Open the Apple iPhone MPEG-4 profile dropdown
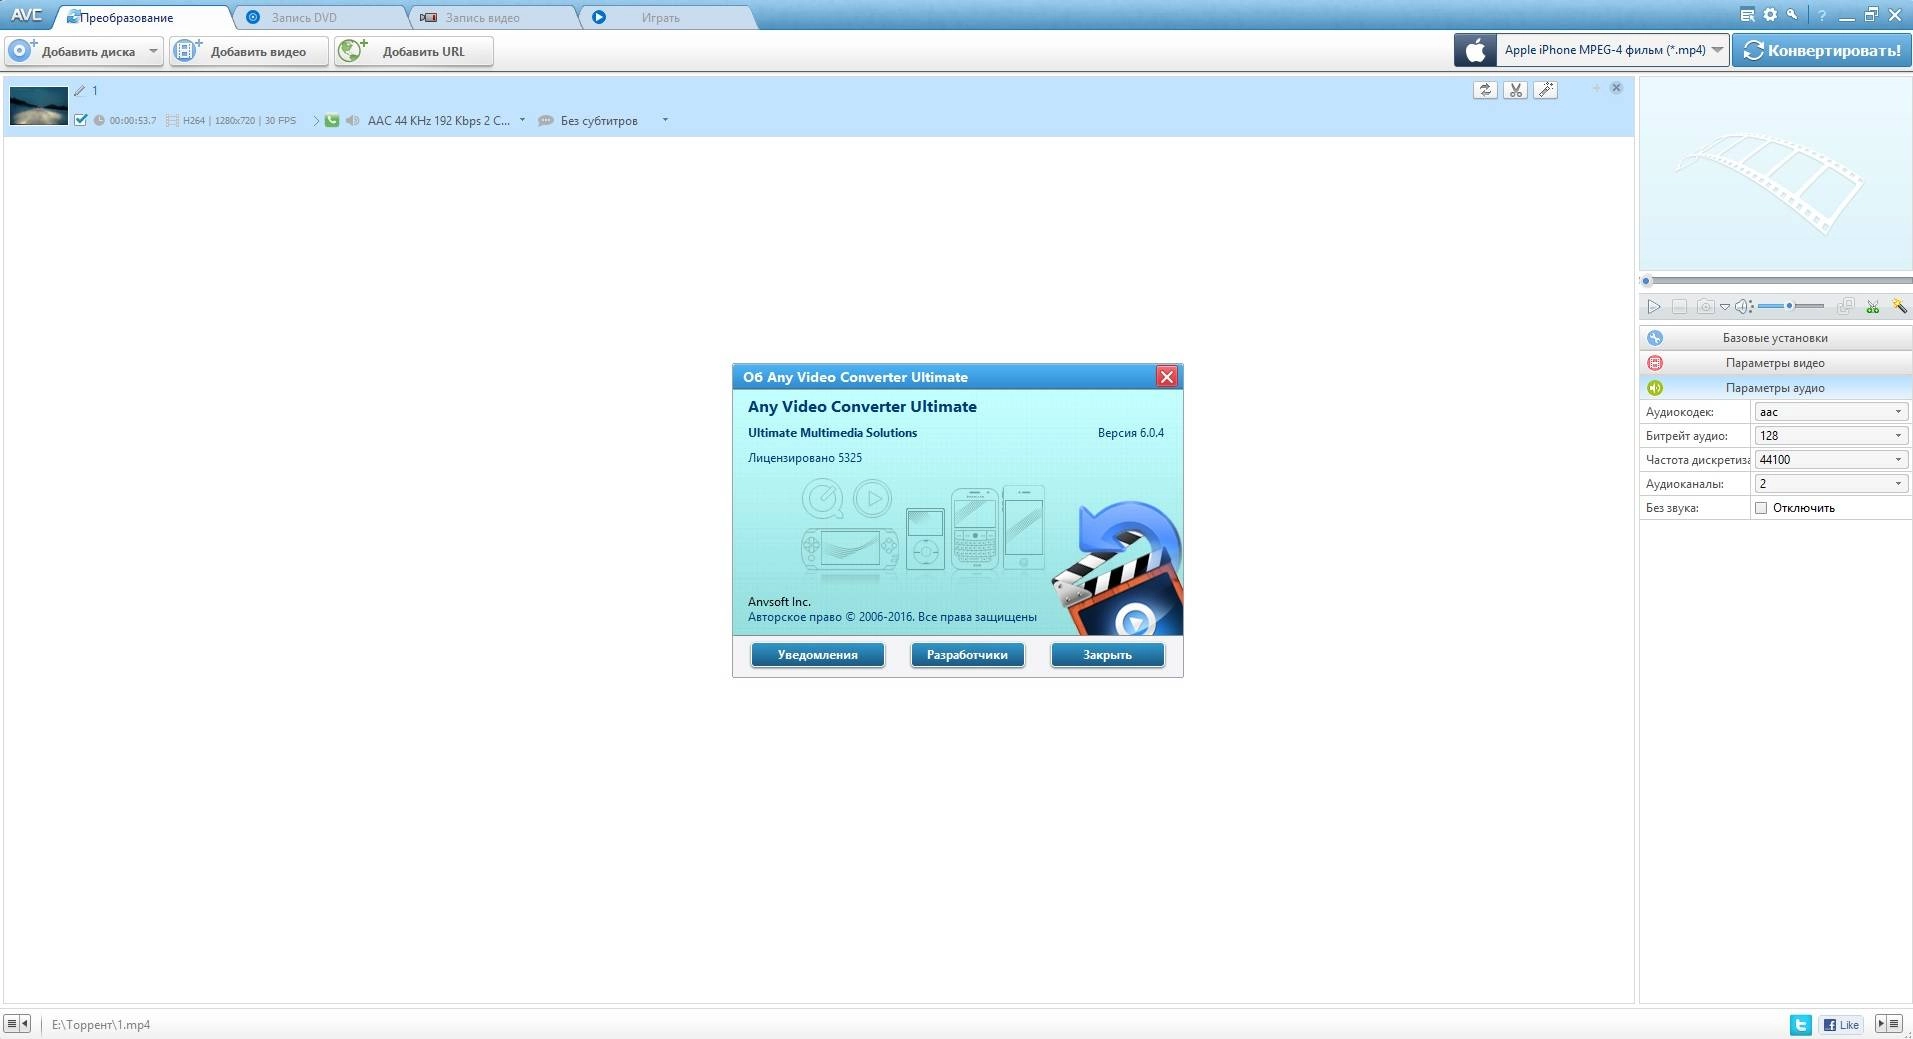The width and height of the screenshot is (1913, 1039). point(1717,50)
